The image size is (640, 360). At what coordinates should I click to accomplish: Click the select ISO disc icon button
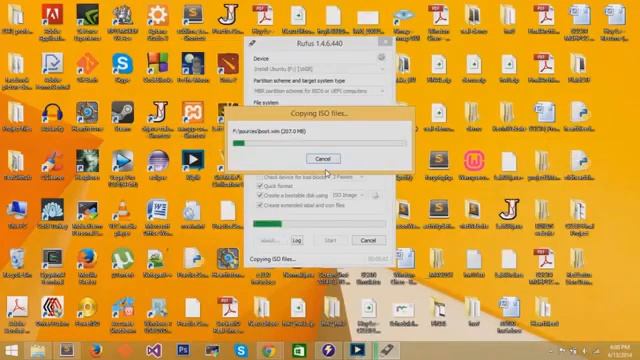[x=376, y=196]
